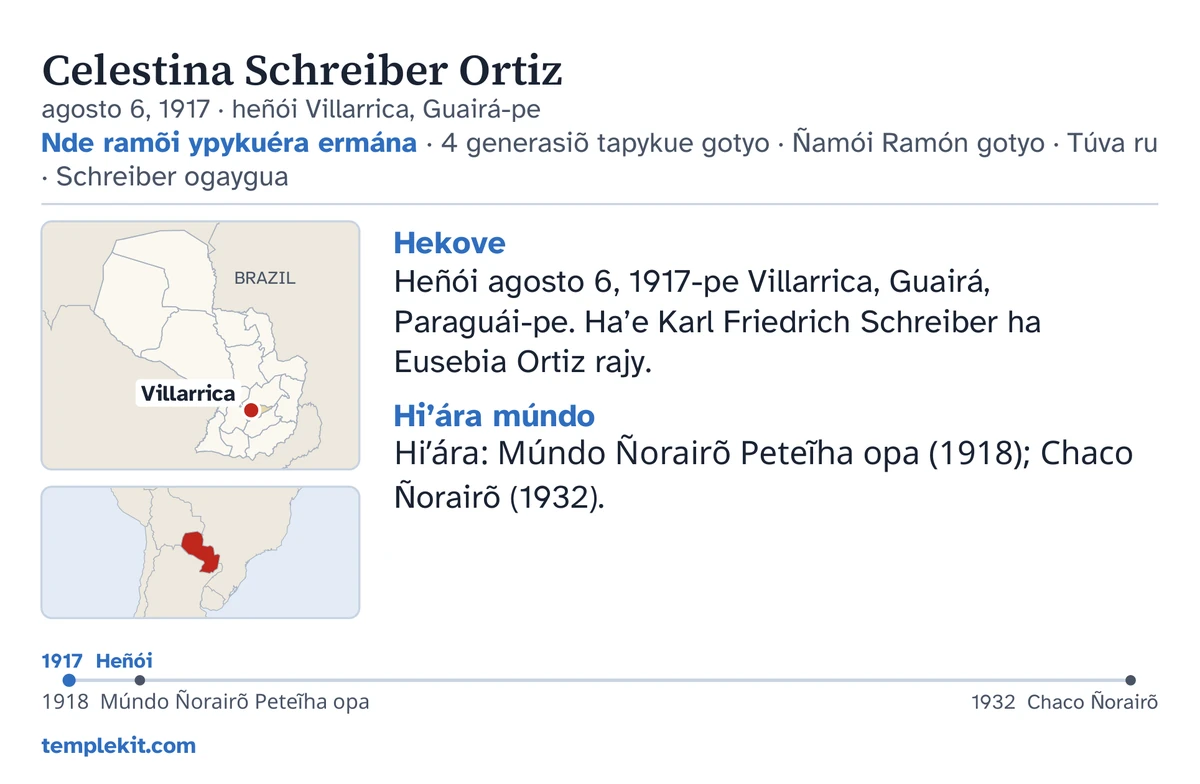Click the Heñói label on the timeline
Viewport: 1200px width, 784px height.
[x=124, y=660]
